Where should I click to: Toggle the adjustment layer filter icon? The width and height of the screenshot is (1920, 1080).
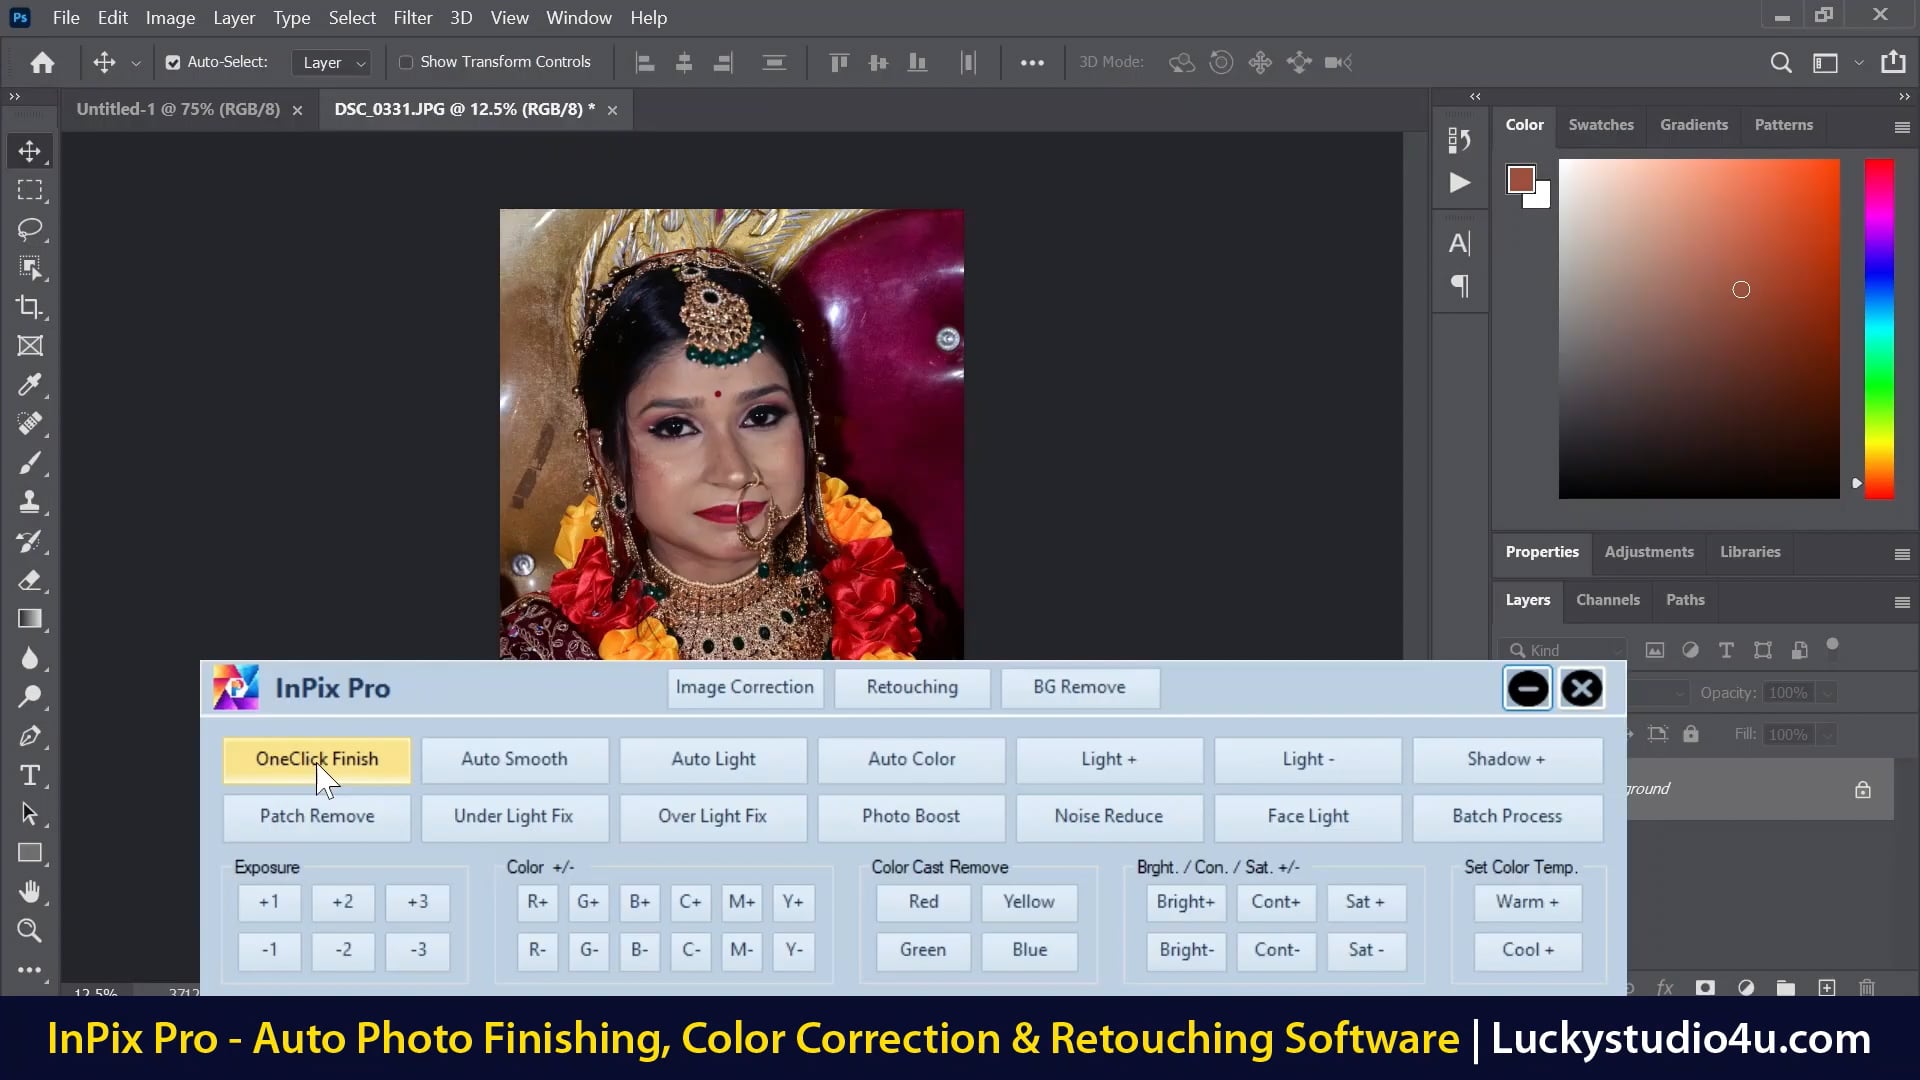1690,650
